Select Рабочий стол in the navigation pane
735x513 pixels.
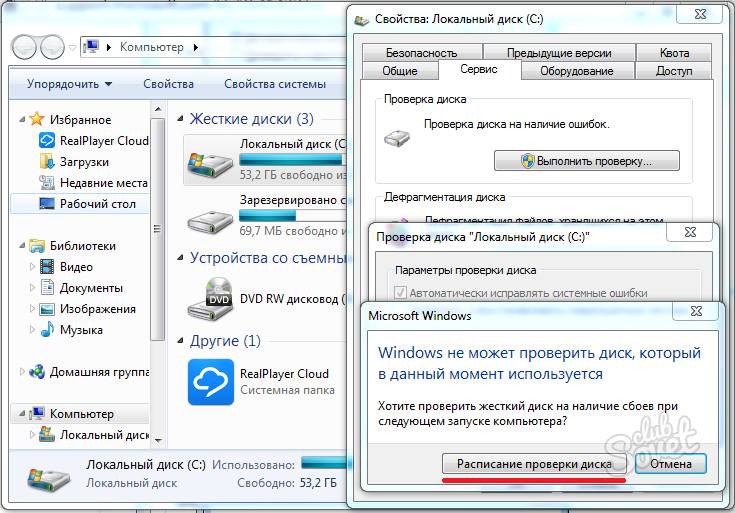(80, 204)
